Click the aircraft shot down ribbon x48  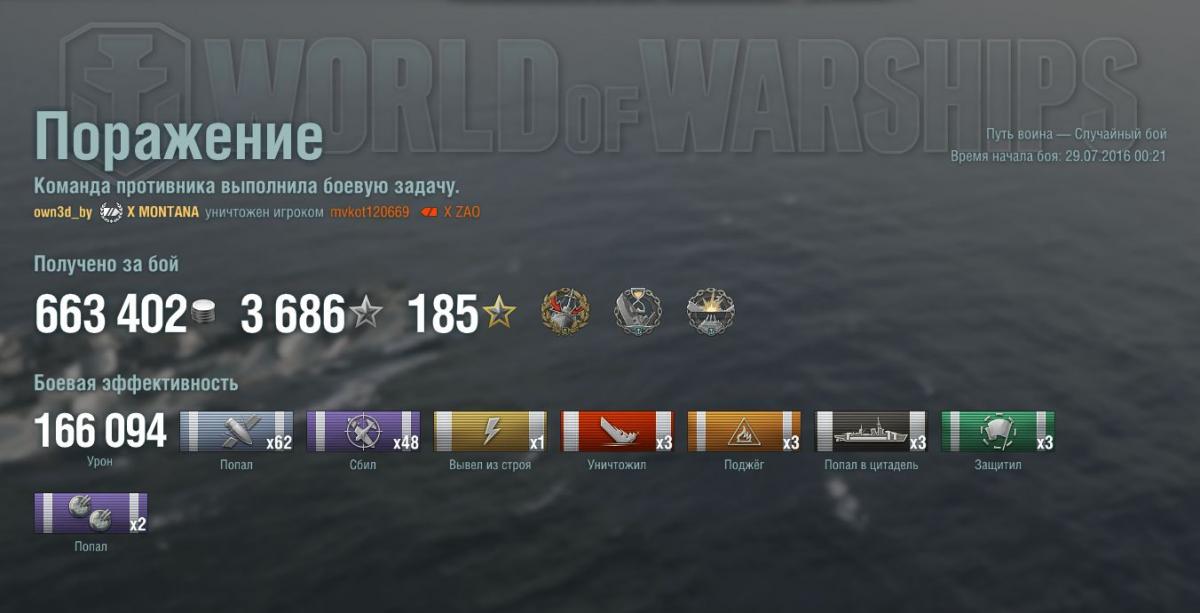(363, 432)
